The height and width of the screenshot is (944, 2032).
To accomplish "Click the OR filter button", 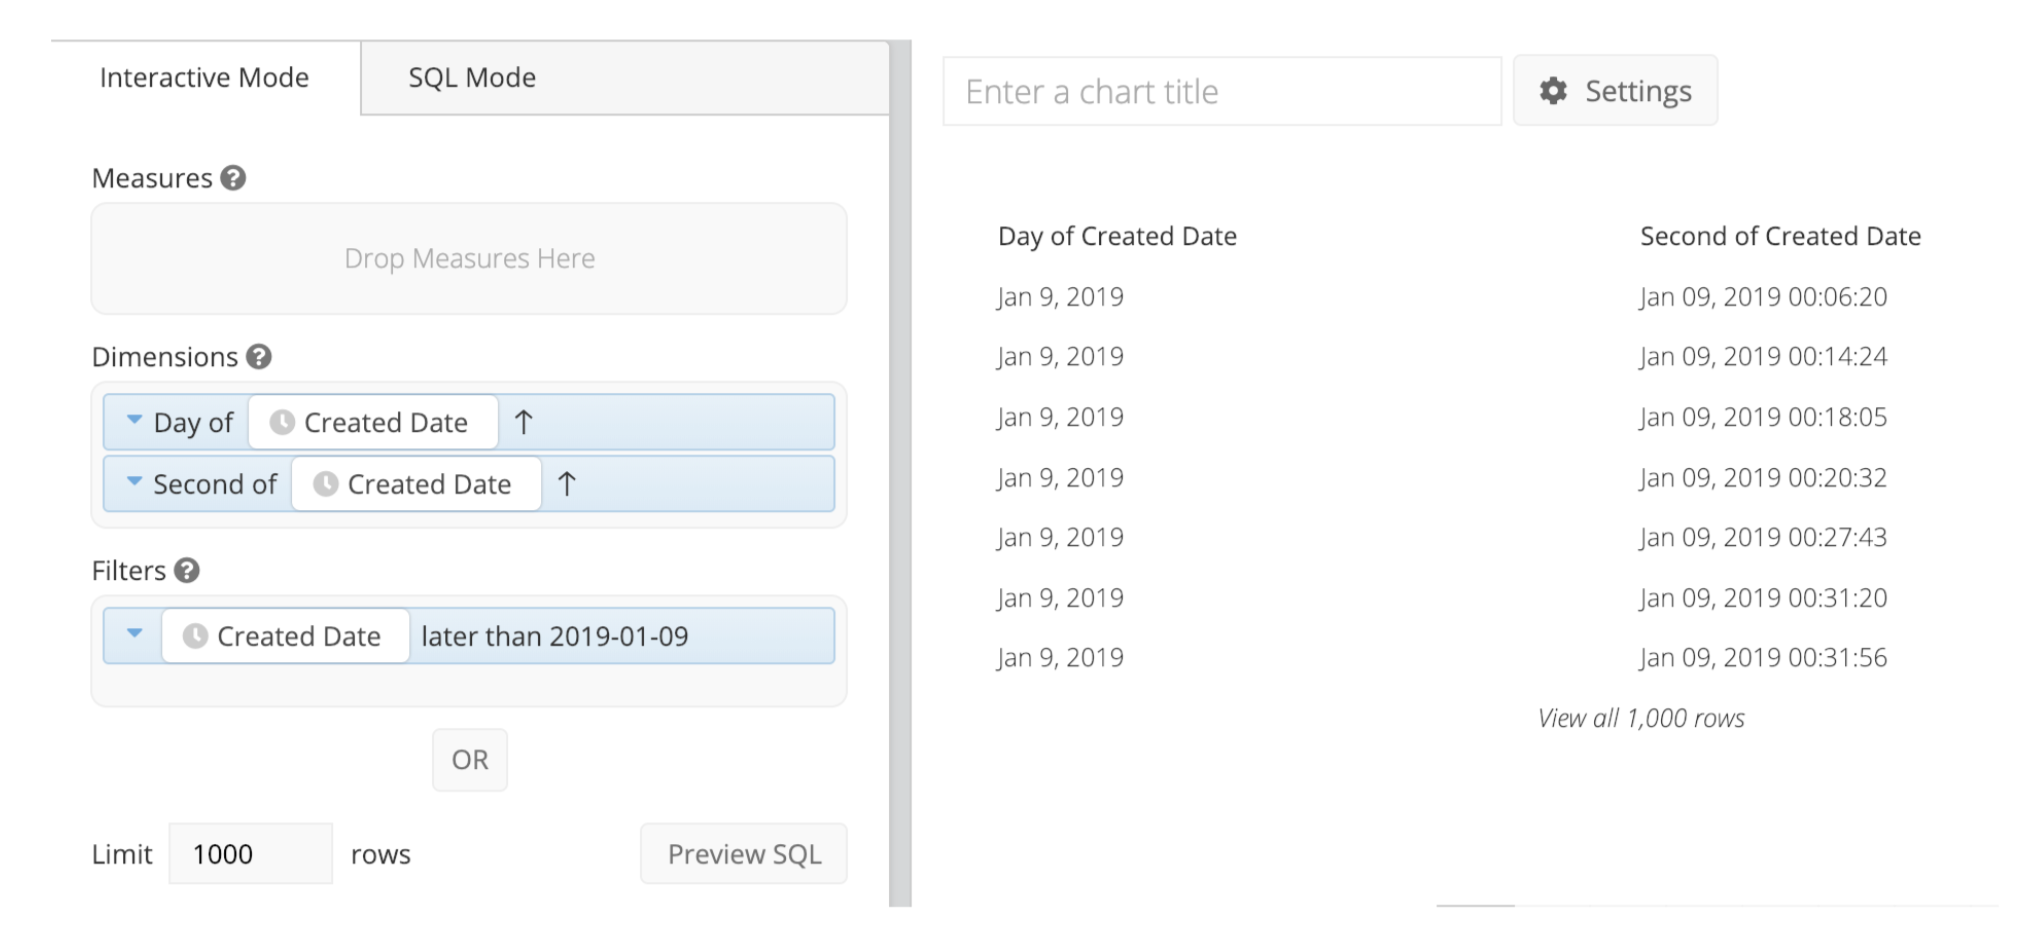I will tap(470, 760).
